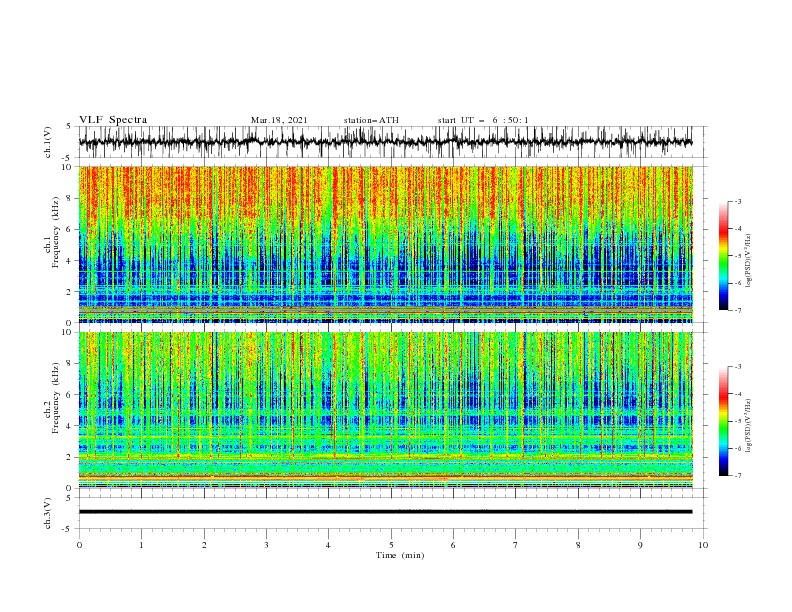Click the 'ch.1(V)' axis label
Image resolution: width=792 pixels, height=612 pixels.
48,142
